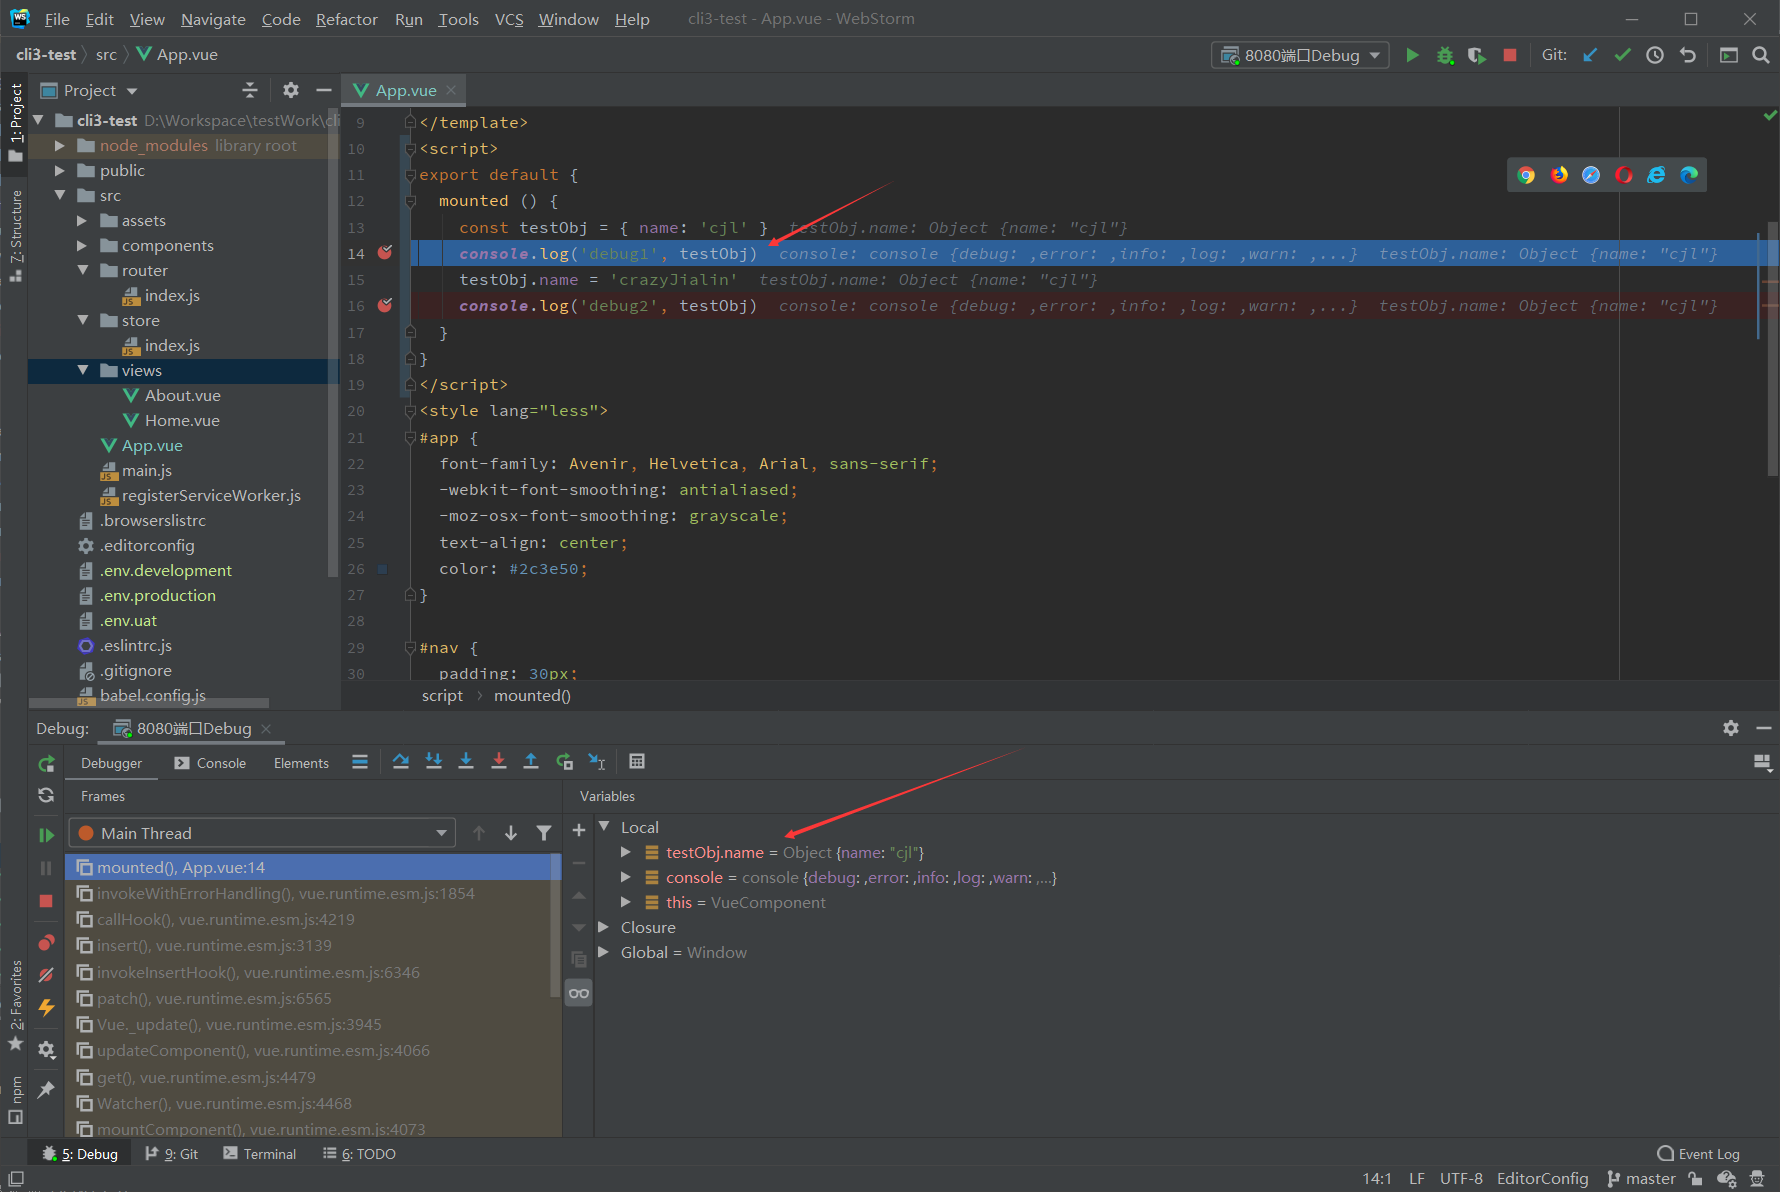The height and width of the screenshot is (1192, 1780).
Task: Commit changes with the green Git checkmark
Action: (x=1622, y=56)
